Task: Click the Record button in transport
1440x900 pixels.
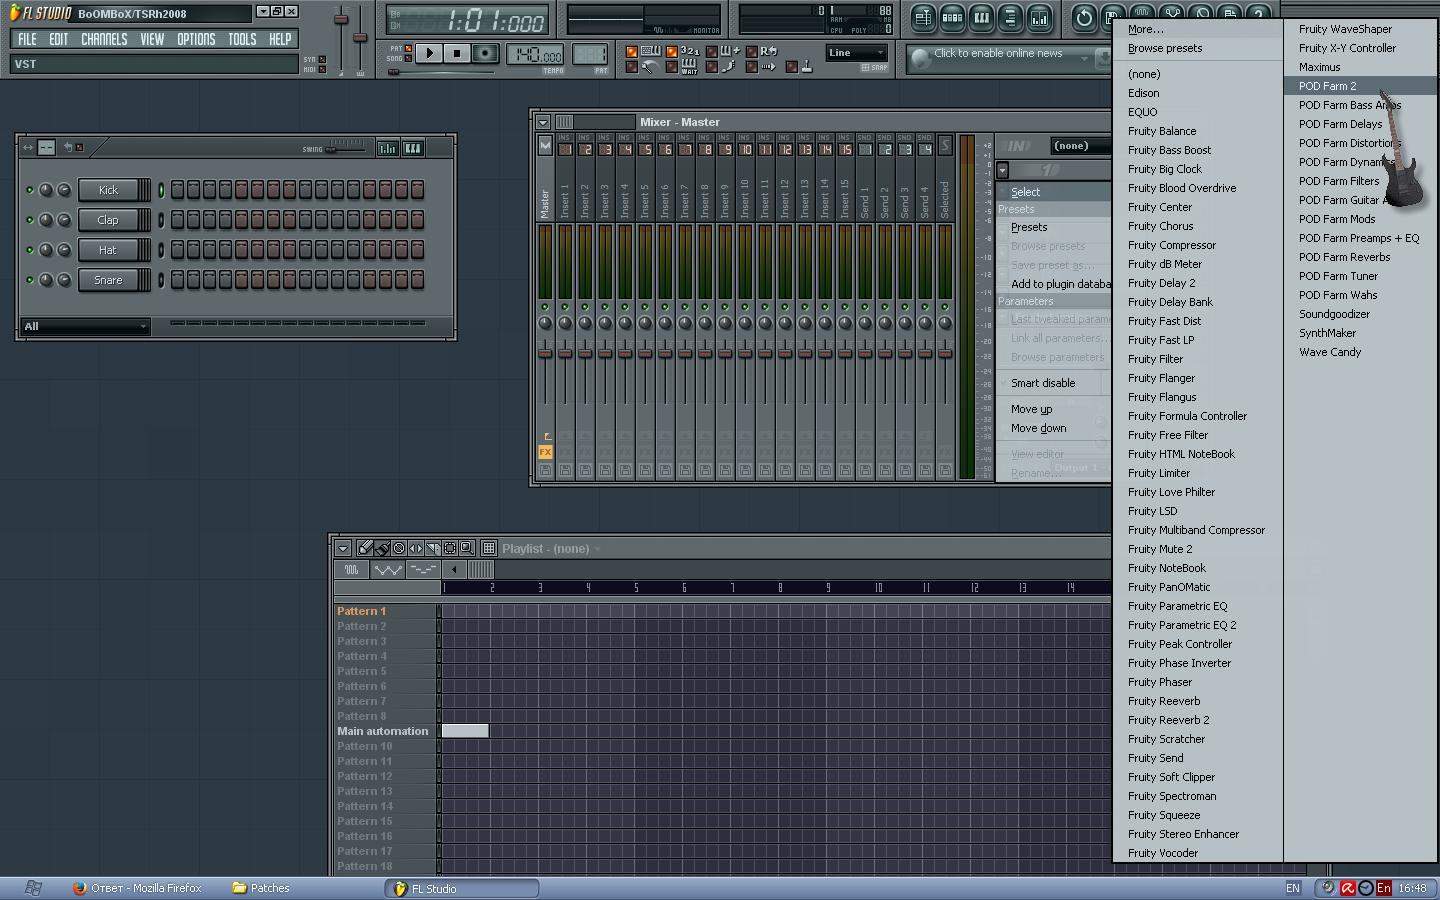Action: [485, 54]
